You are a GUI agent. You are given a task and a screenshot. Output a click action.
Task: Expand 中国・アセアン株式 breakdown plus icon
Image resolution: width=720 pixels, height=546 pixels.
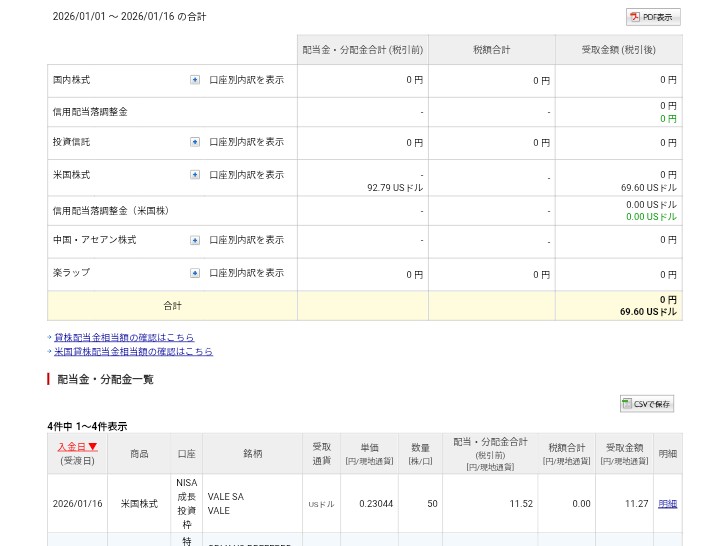click(195, 240)
